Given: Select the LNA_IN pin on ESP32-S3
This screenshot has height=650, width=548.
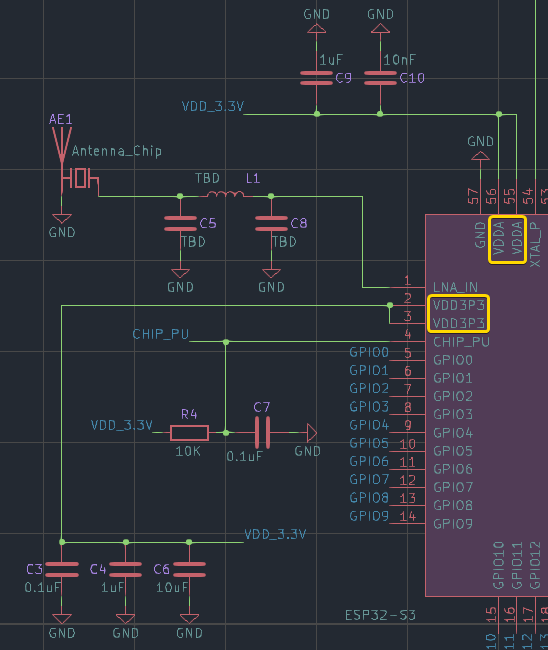Looking at the screenshot, I should tap(455, 287).
